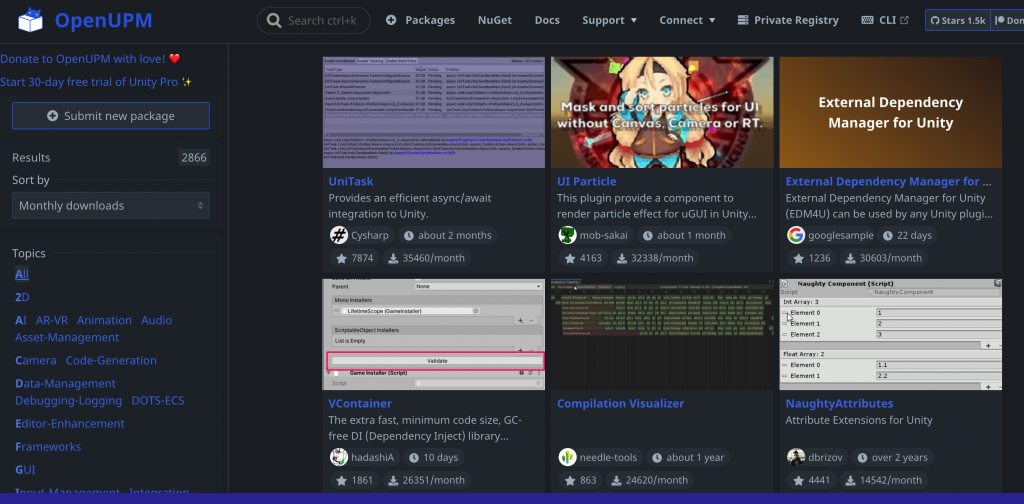This screenshot has width=1024, height=504.
Task: Click Donate to OpenUPM with love link
Action: [x=90, y=59]
